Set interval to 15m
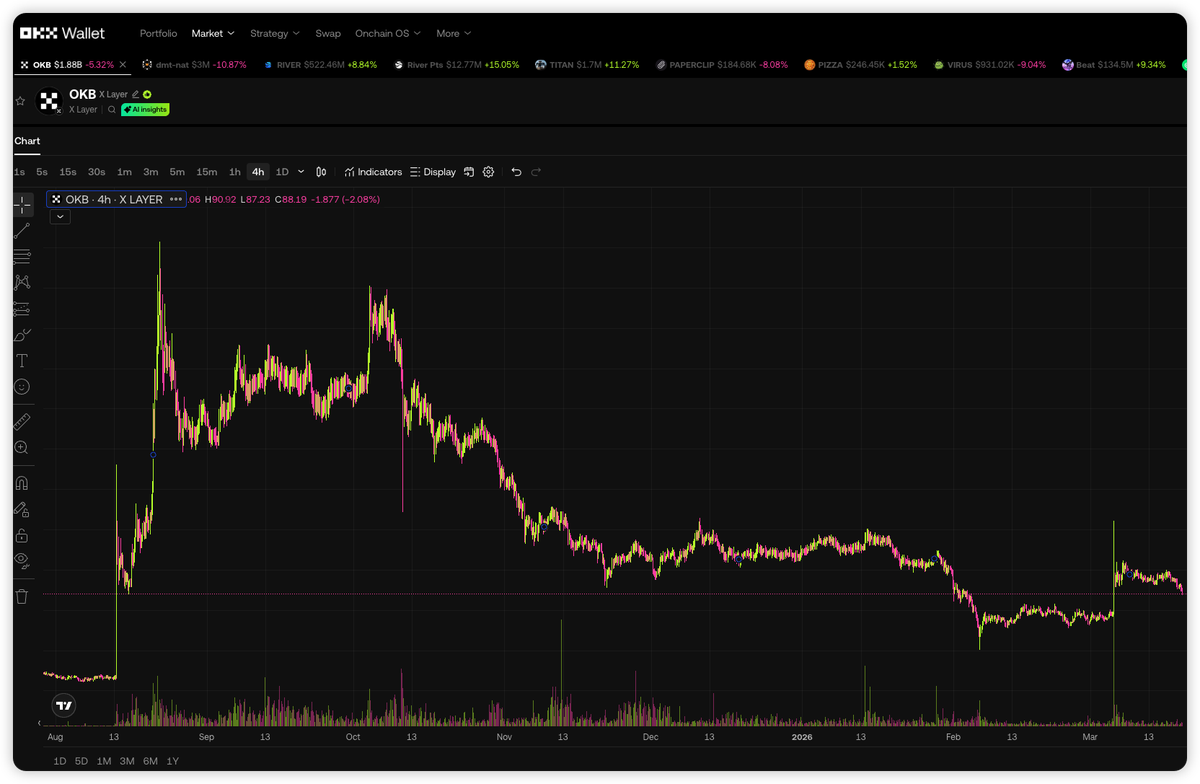Screen dimensions: 1200x784 click(x=206, y=172)
